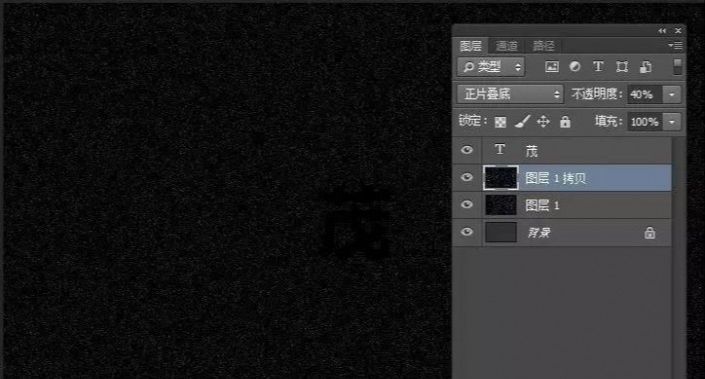Collapse the panel with double arrows
705x379 pixels.
pos(662,31)
